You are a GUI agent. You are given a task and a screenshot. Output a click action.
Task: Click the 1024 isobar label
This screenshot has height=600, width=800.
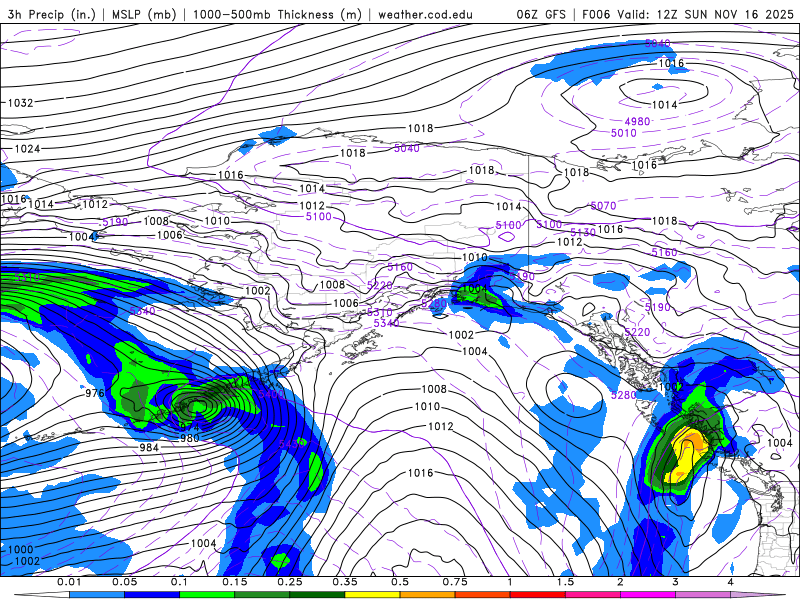pyautogui.click(x=27, y=148)
